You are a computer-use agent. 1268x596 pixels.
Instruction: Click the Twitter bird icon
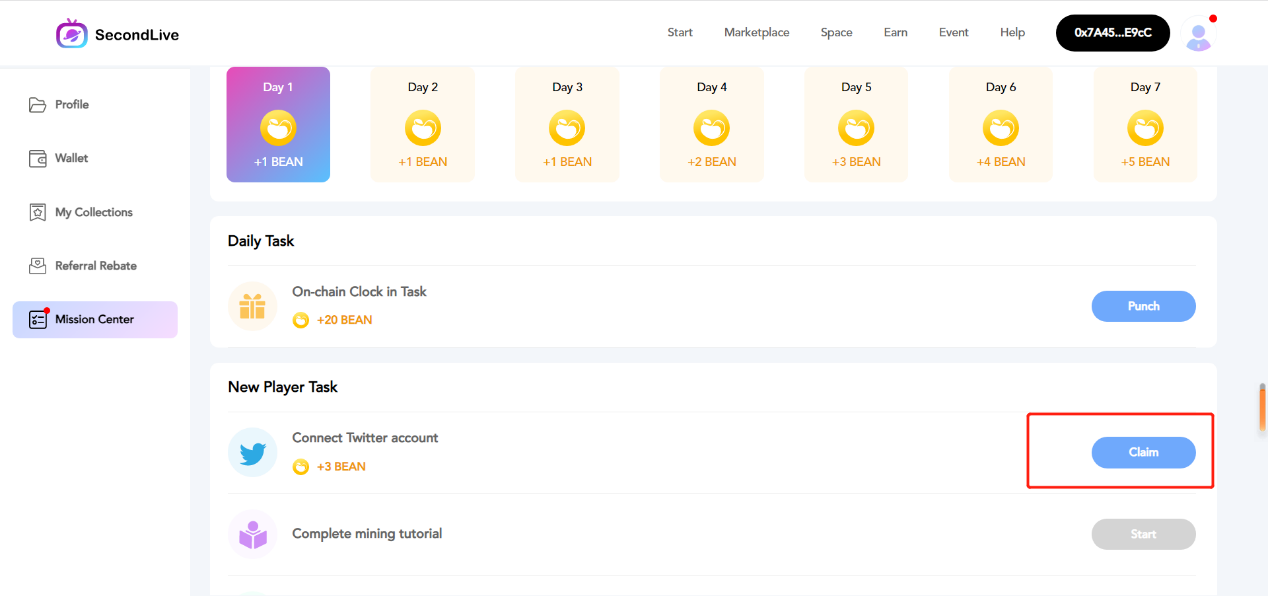pyautogui.click(x=253, y=453)
